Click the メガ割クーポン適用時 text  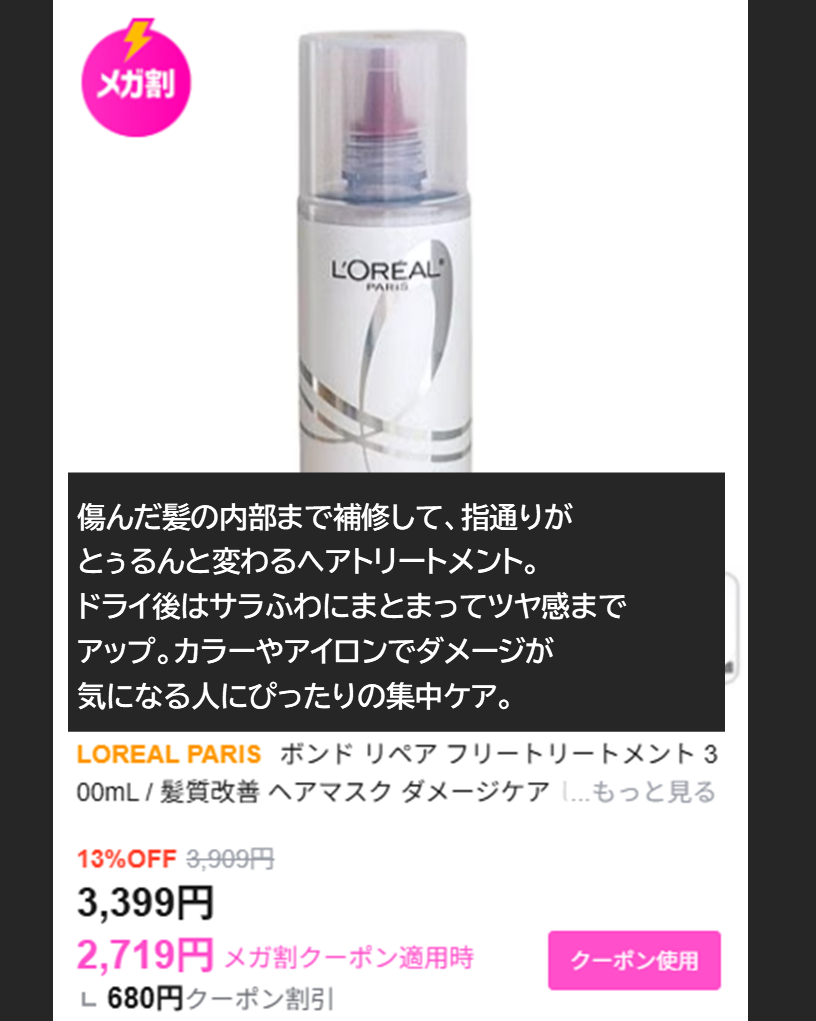tap(349, 958)
